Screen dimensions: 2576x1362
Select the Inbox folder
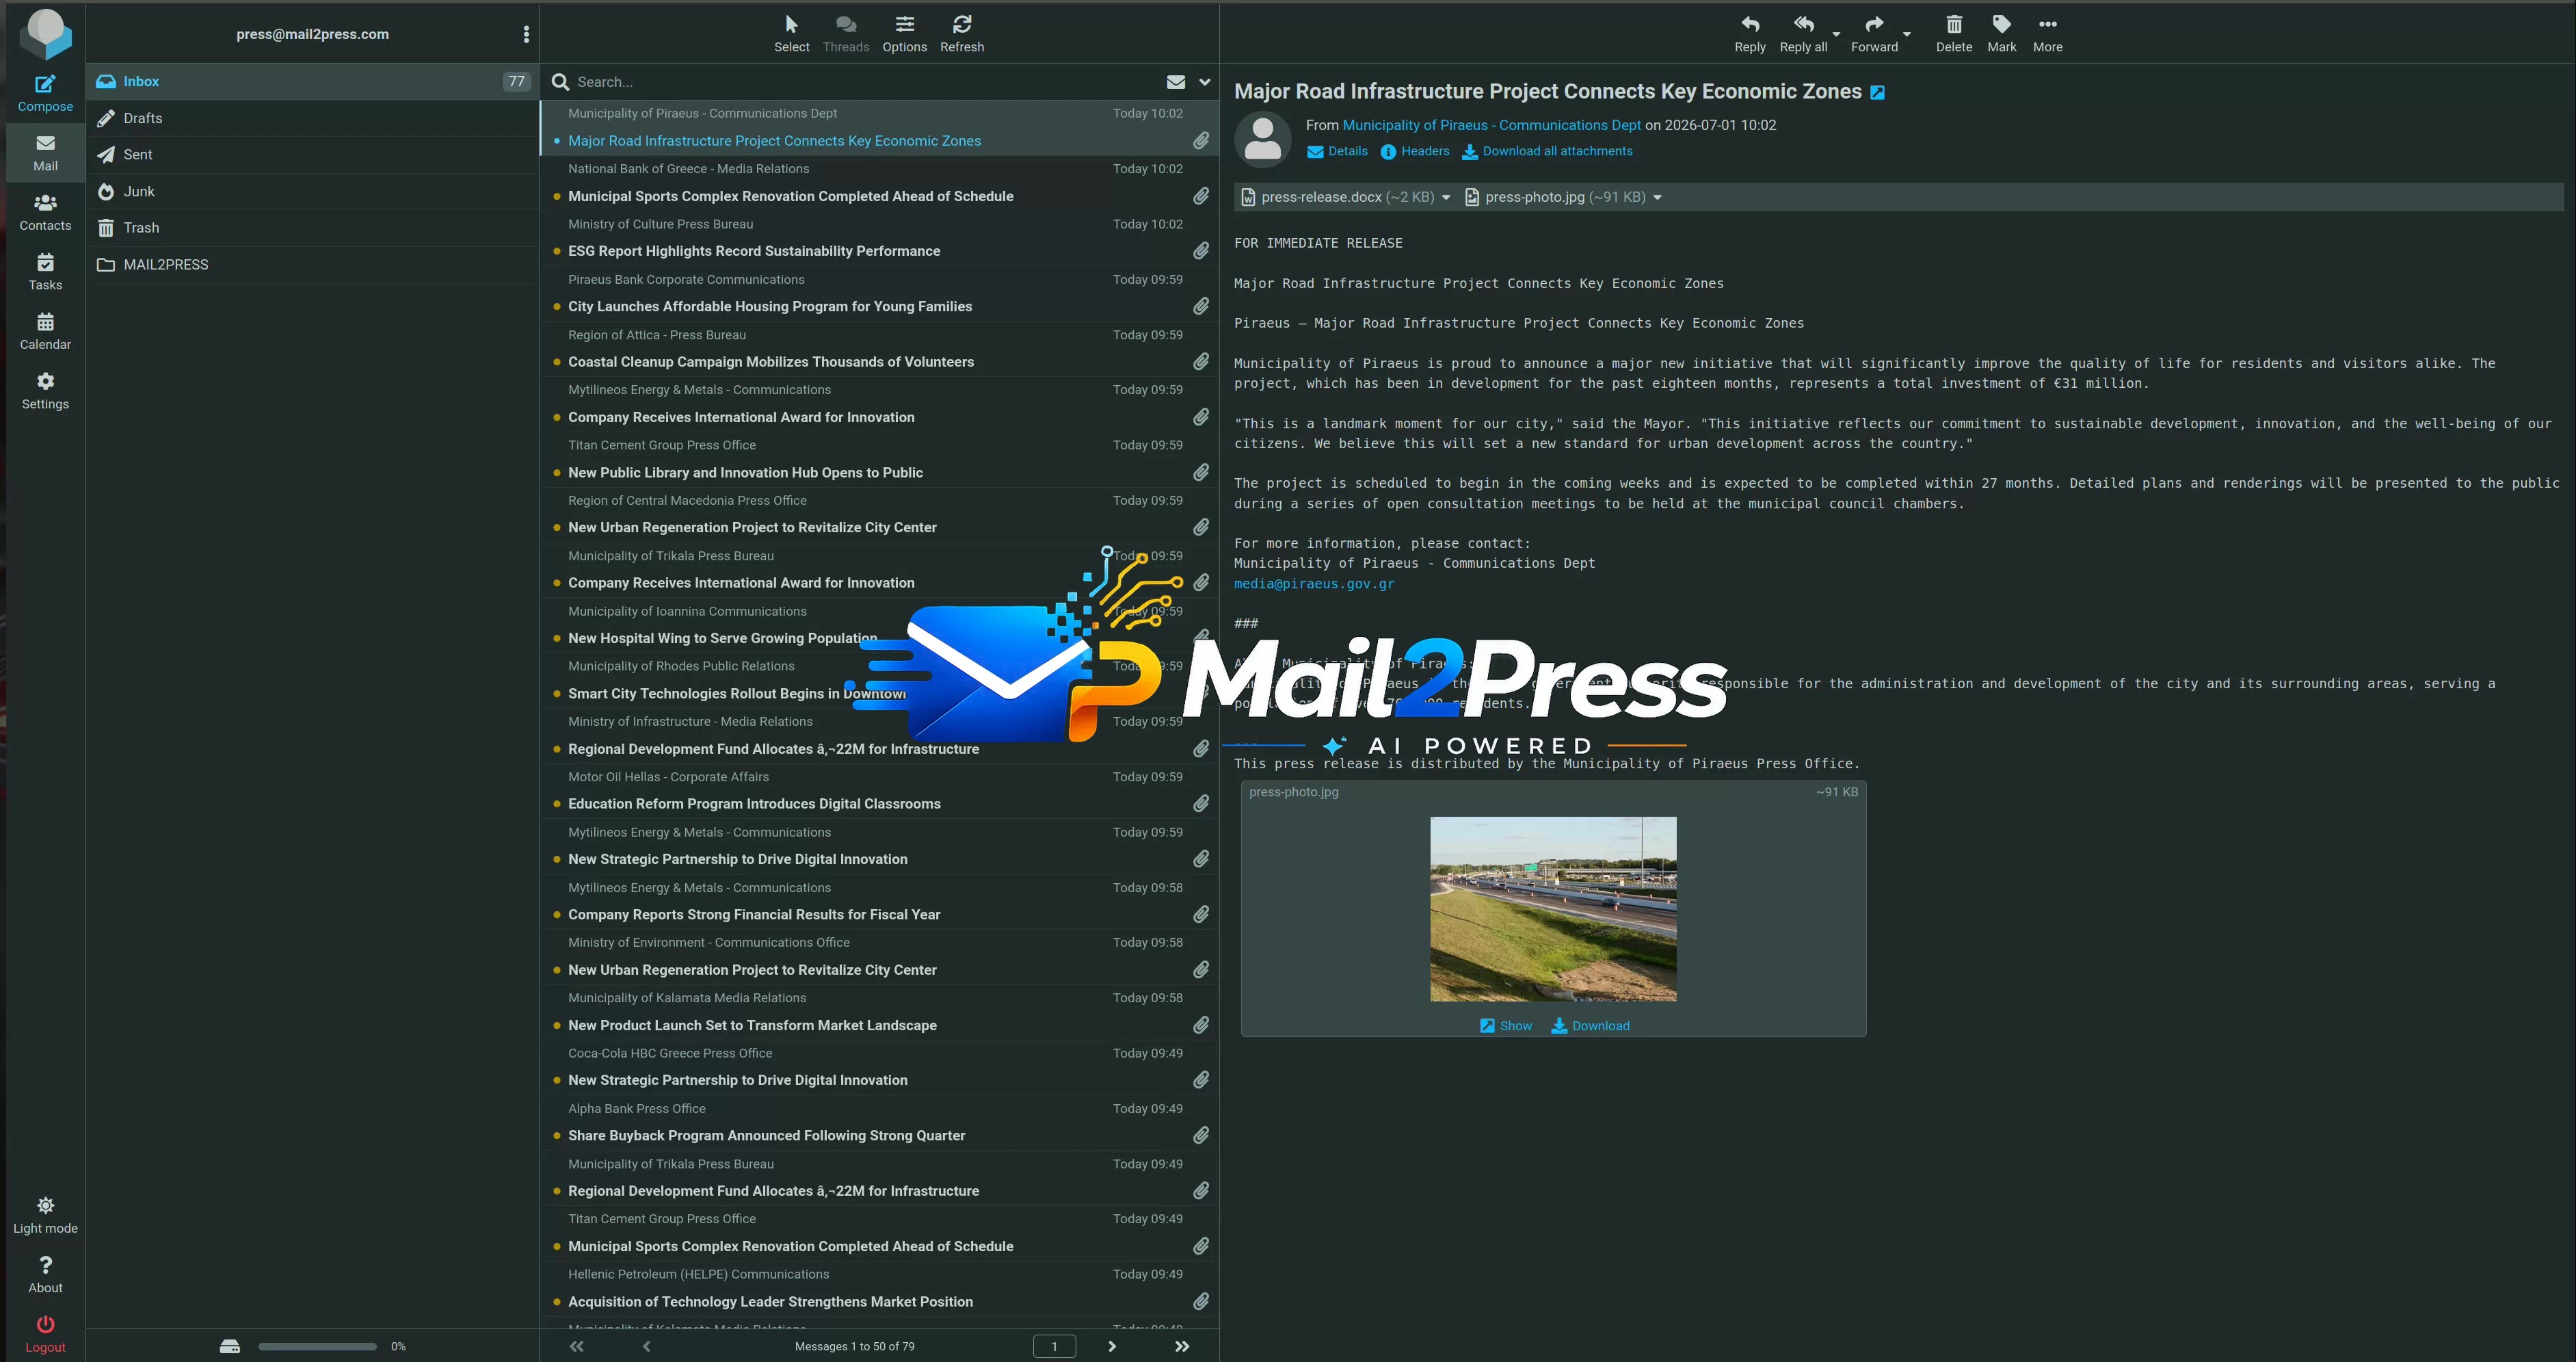click(312, 81)
